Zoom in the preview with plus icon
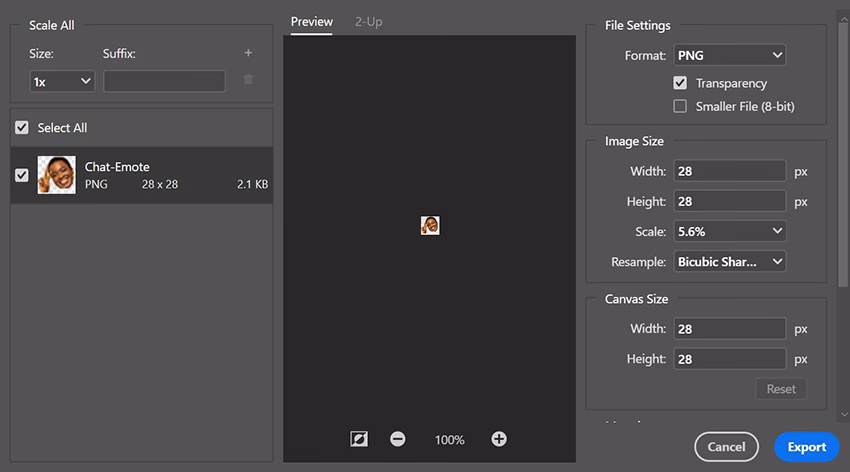The width and height of the screenshot is (850, 472). (x=499, y=439)
